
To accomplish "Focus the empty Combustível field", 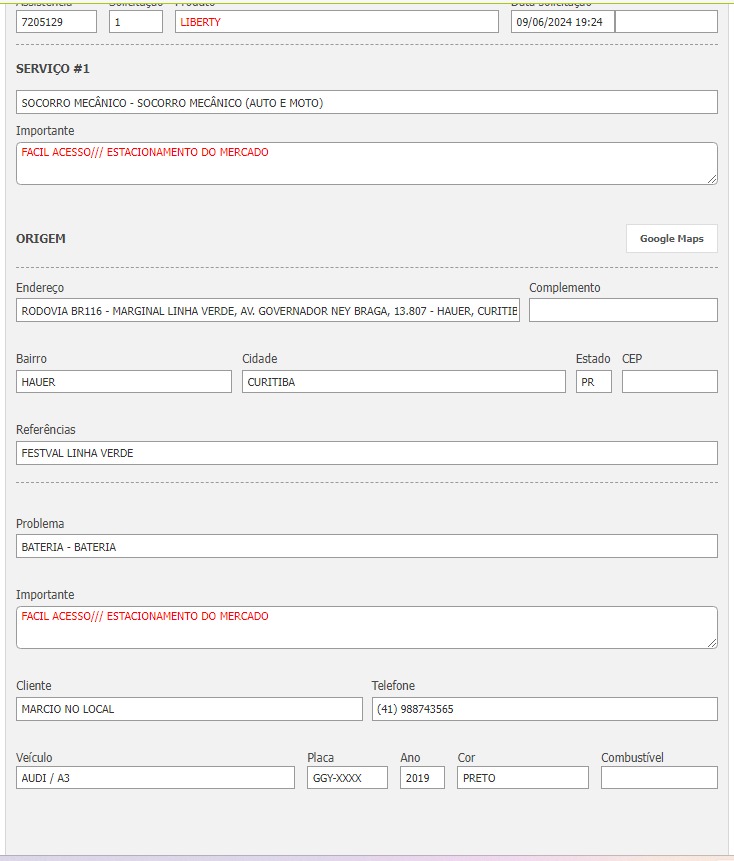I will pos(659,778).
